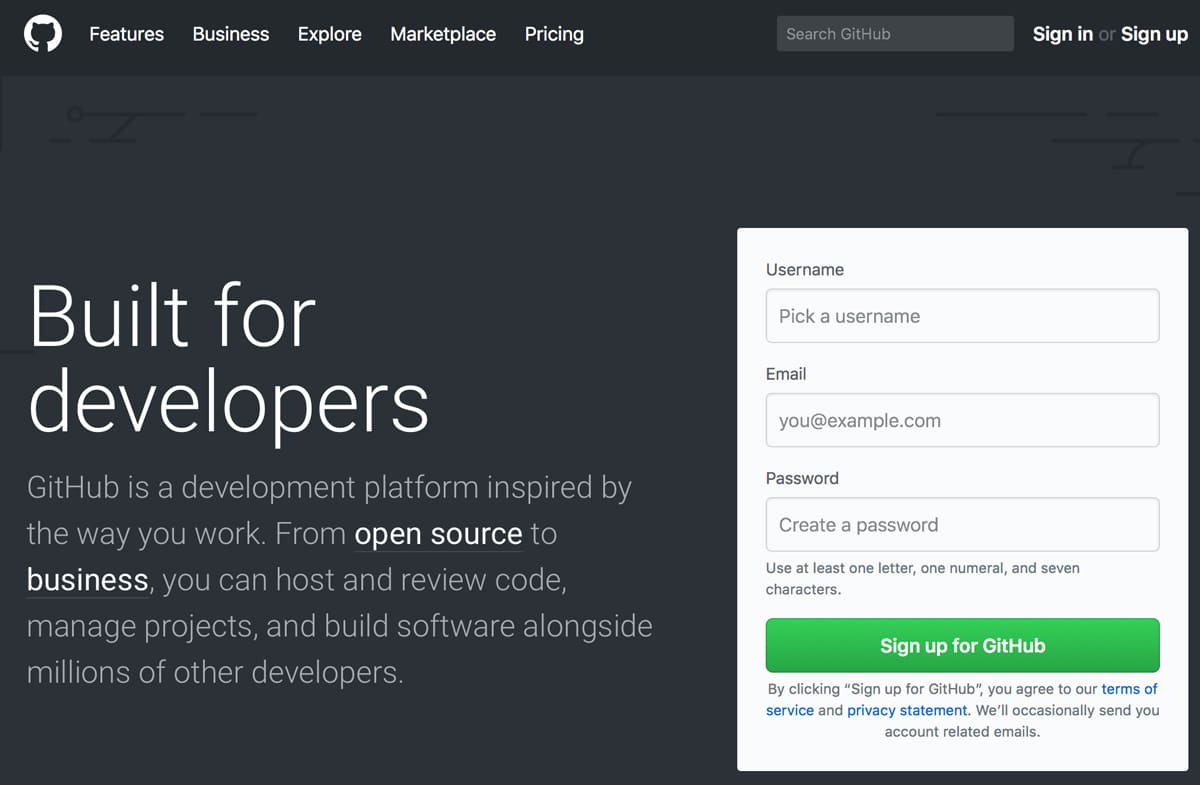Viewport: 1200px width, 785px height.
Task: Click the Sign up header link
Action: click(x=1154, y=34)
